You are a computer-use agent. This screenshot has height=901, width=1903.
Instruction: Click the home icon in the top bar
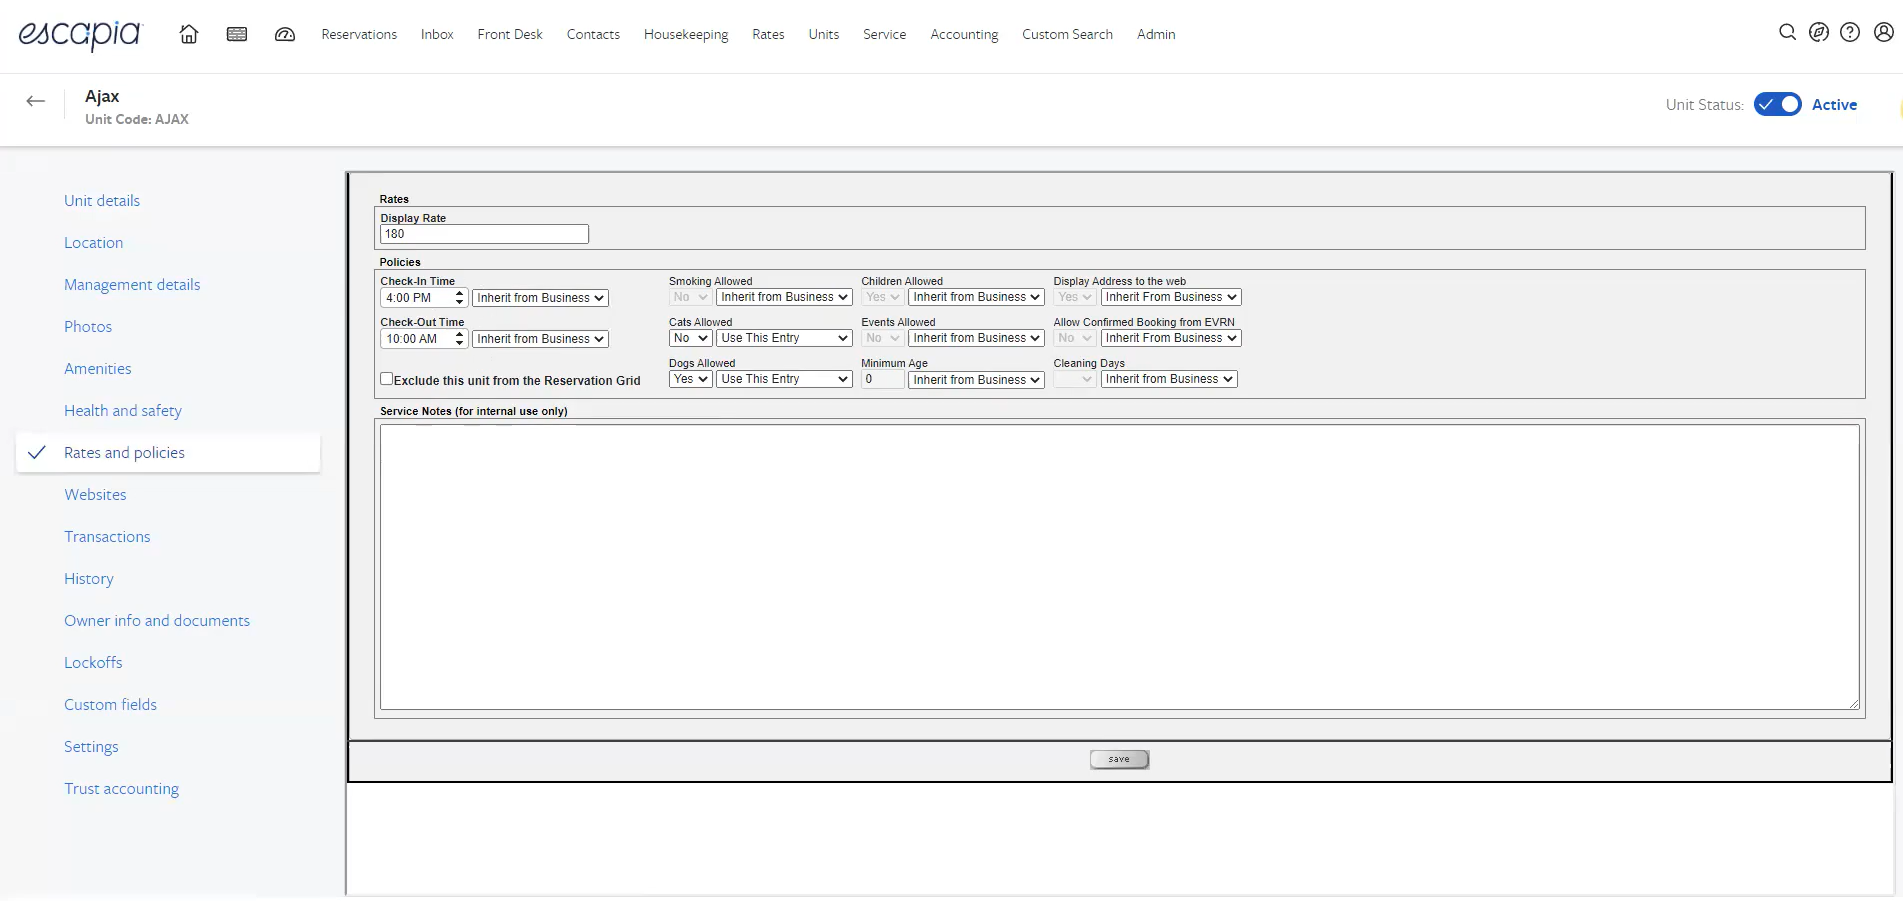[x=188, y=34]
